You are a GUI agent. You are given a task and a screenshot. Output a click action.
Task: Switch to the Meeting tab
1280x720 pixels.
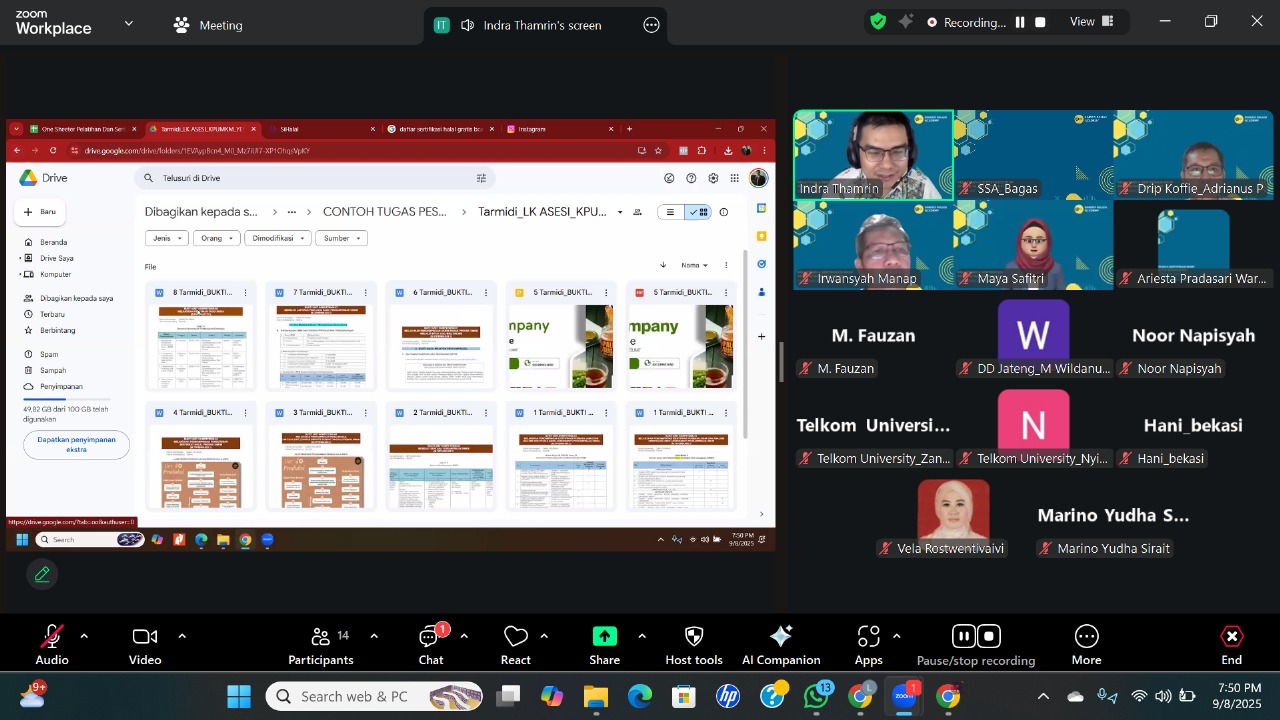tap(208, 25)
